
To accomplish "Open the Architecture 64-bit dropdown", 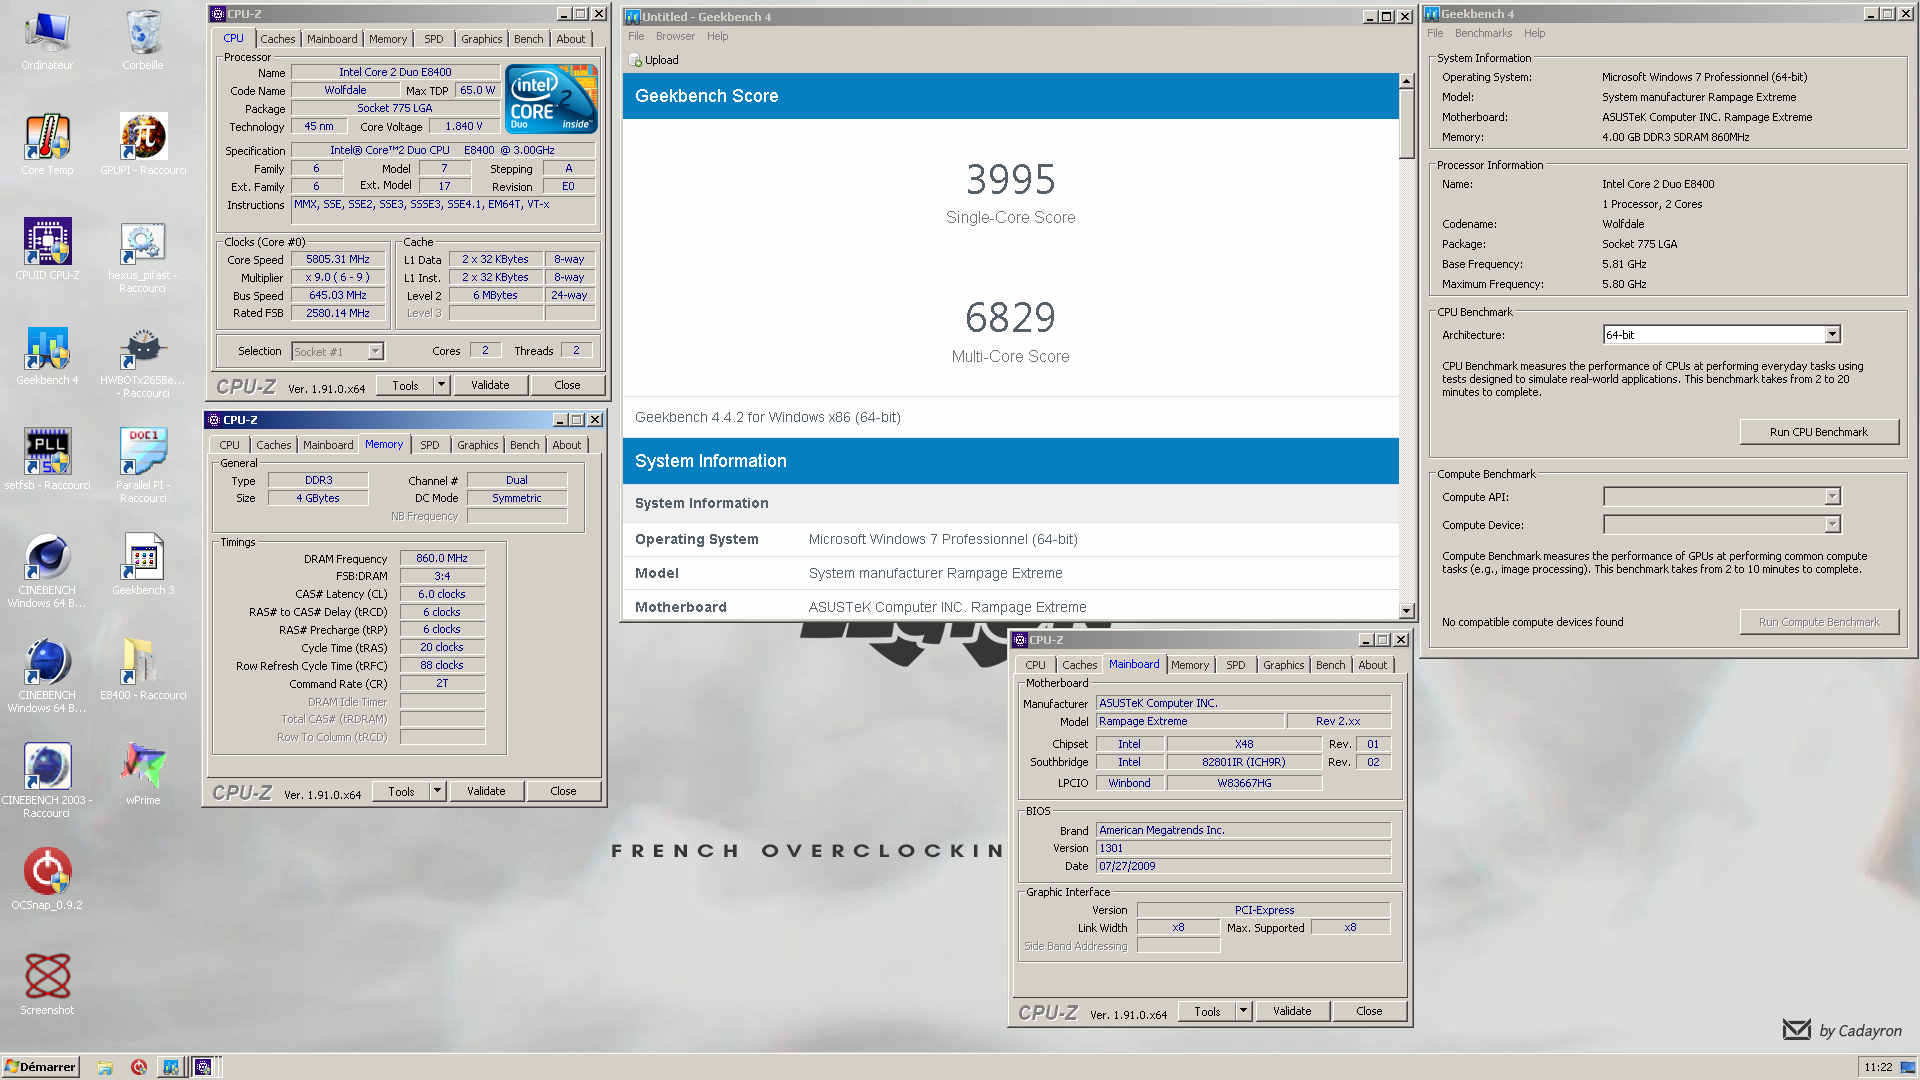I will [1832, 335].
